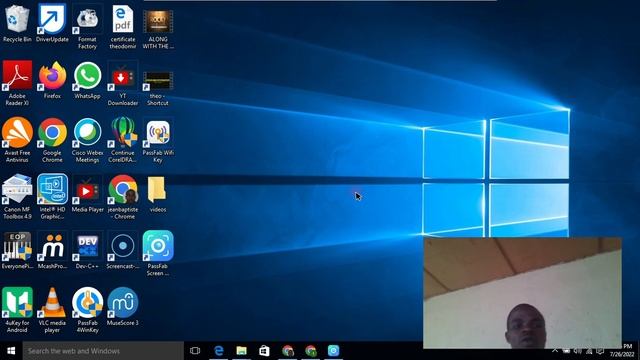
Task: Open the jeanbaptiste - Chrome profile shortcut
Action: (x=122, y=197)
